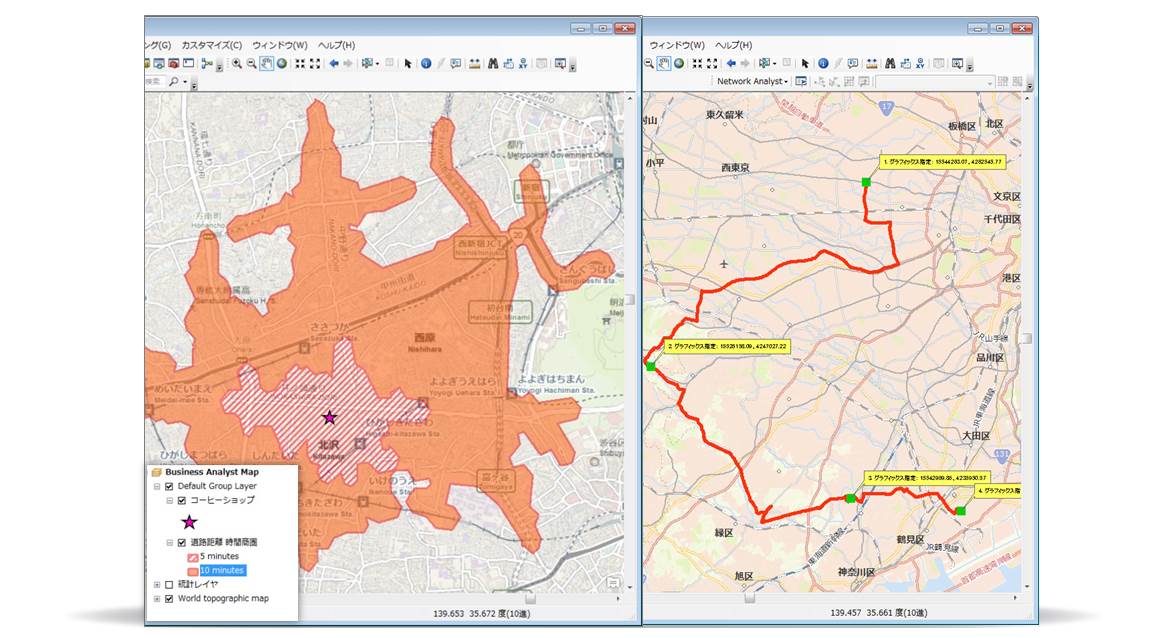The image size is (1166, 638).
Task: Collapse コーヒーショップ layer node
Action: click(170, 500)
